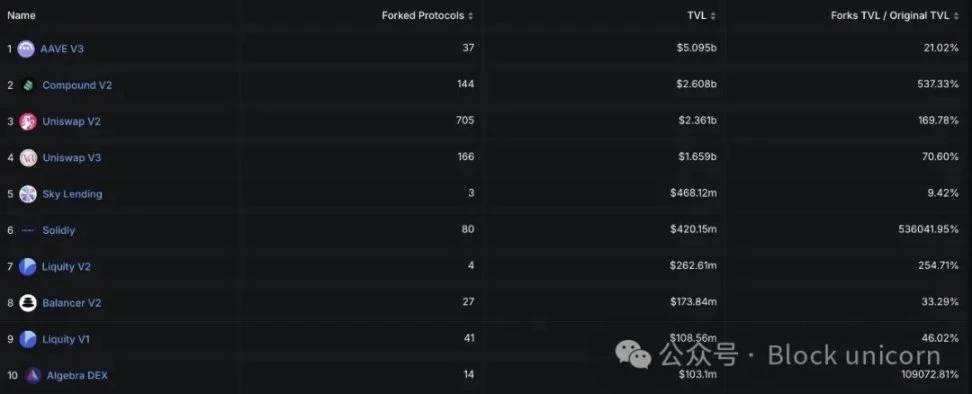Click the Uniswap V3 logo icon
This screenshot has height=394, width=972.
(x=28, y=158)
